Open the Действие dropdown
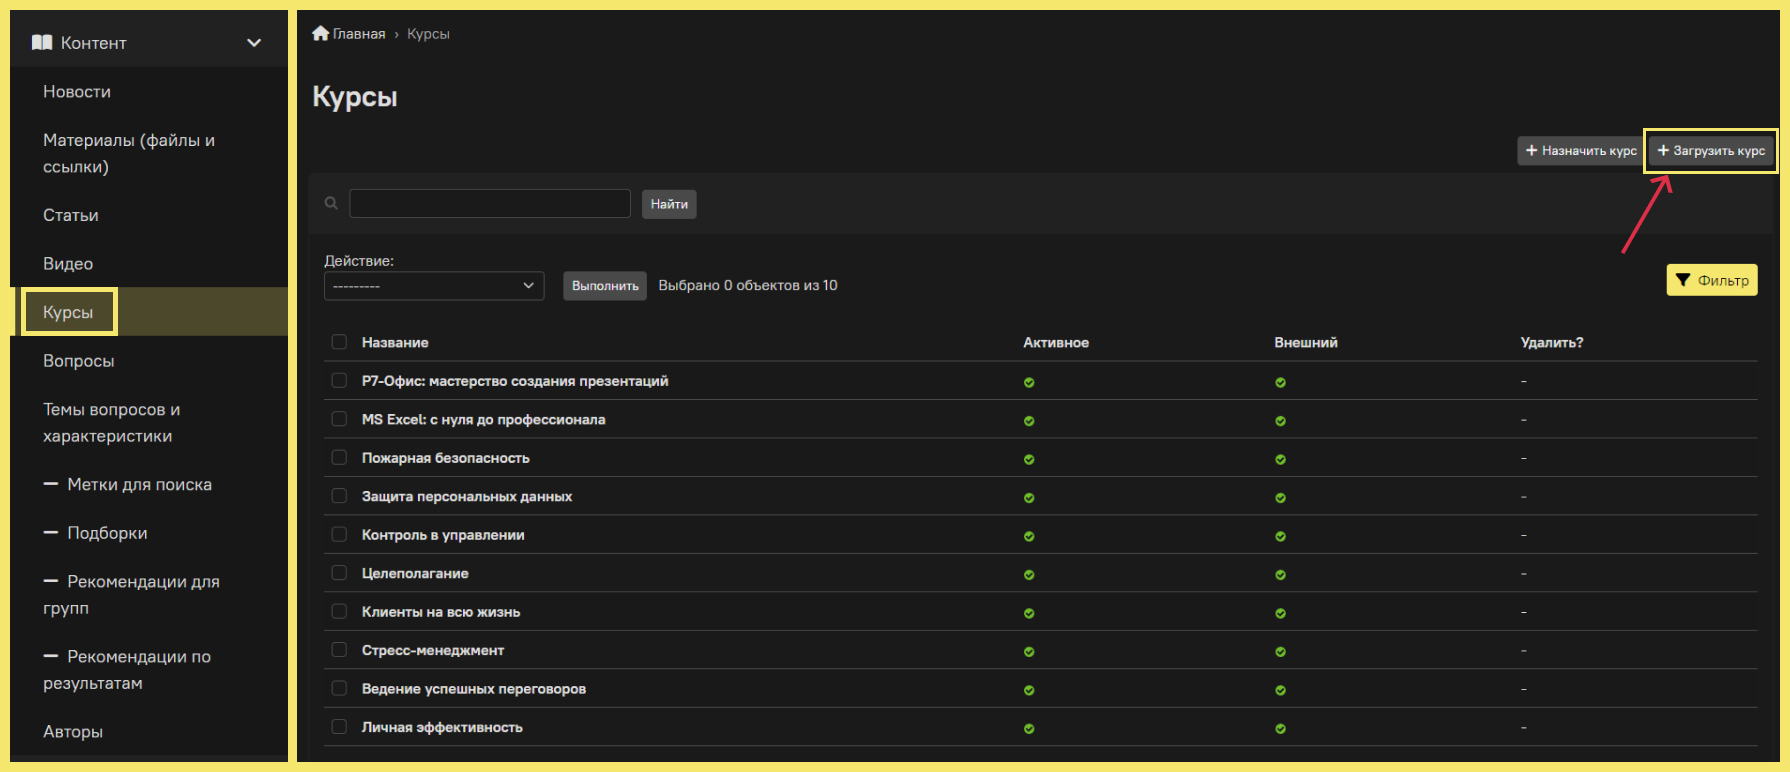Screen dimensions: 1790x772 [x=434, y=286]
